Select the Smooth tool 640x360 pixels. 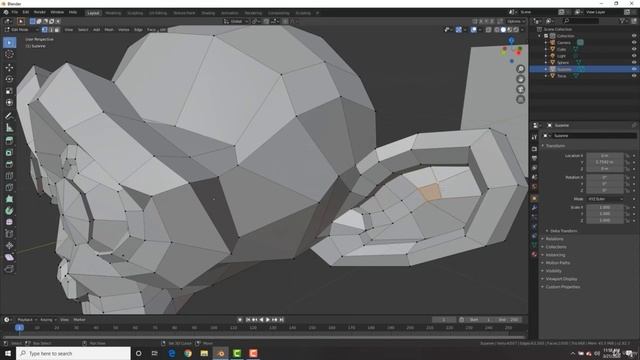(x=9, y=222)
